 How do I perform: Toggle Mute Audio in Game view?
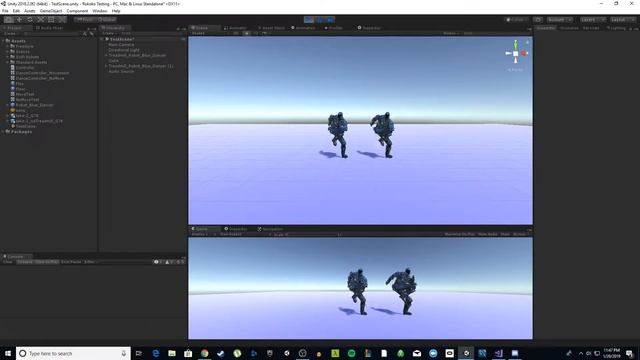[x=487, y=234]
